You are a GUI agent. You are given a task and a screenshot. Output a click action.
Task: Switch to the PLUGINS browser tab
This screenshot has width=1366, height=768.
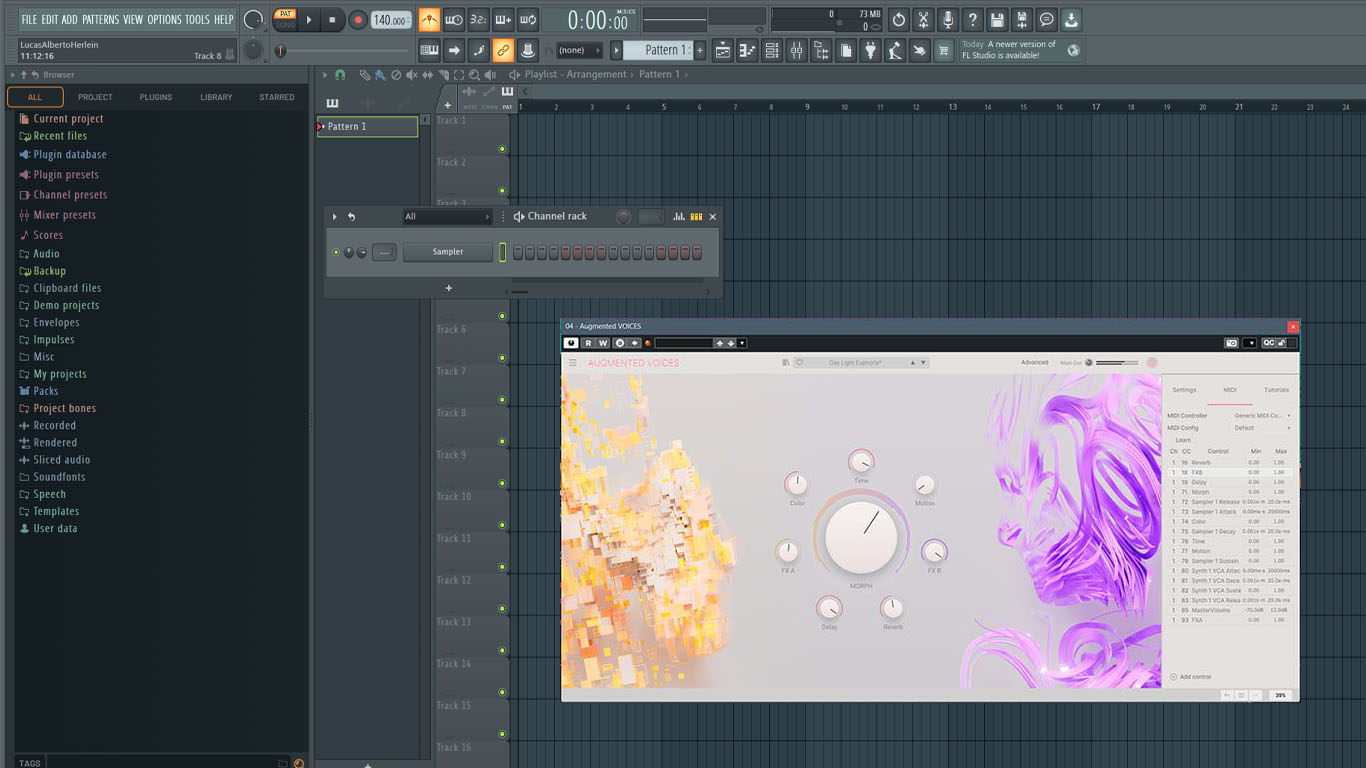click(x=155, y=97)
